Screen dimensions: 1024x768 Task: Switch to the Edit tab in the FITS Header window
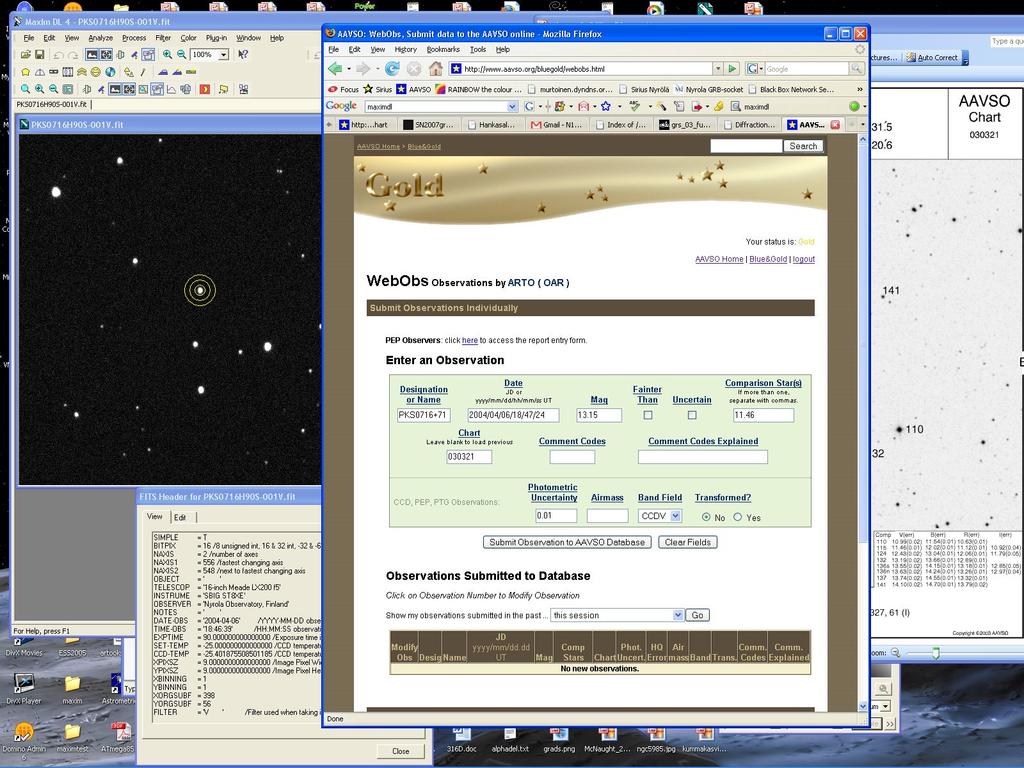[180, 517]
